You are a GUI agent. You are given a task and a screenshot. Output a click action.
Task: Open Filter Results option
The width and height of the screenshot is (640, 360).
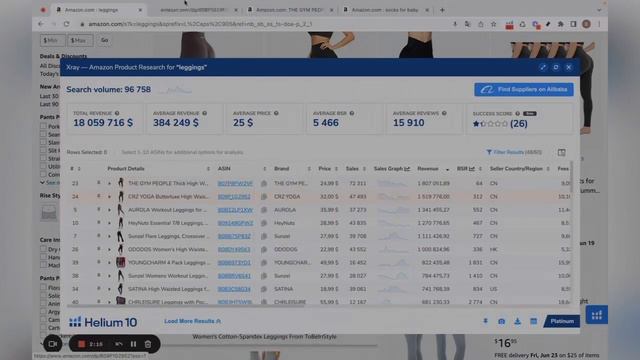[x=514, y=152]
